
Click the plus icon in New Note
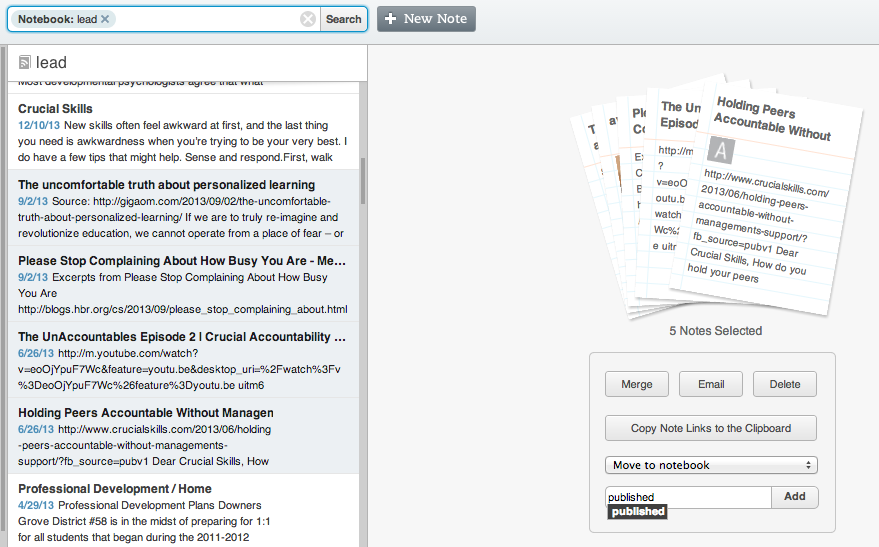coord(390,19)
